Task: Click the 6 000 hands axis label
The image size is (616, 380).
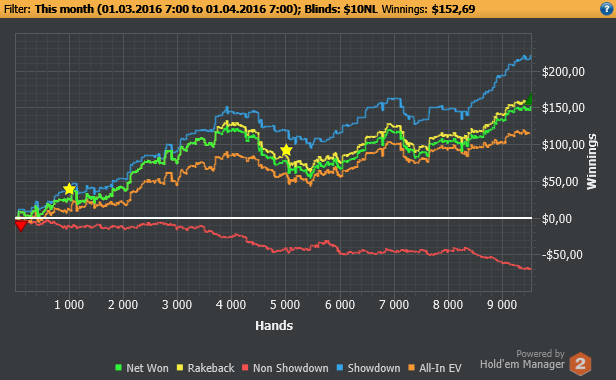Action: [x=340, y=305]
